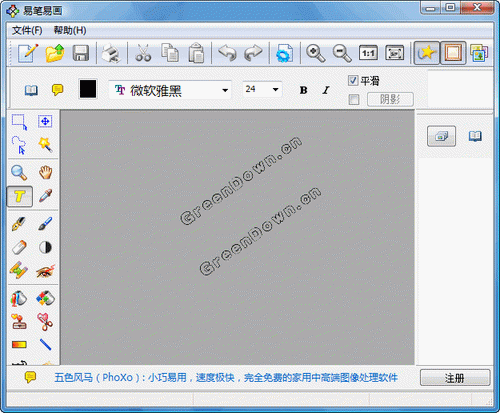Click the Undo arrow icon
500x413 pixels.
pyautogui.click(x=227, y=53)
